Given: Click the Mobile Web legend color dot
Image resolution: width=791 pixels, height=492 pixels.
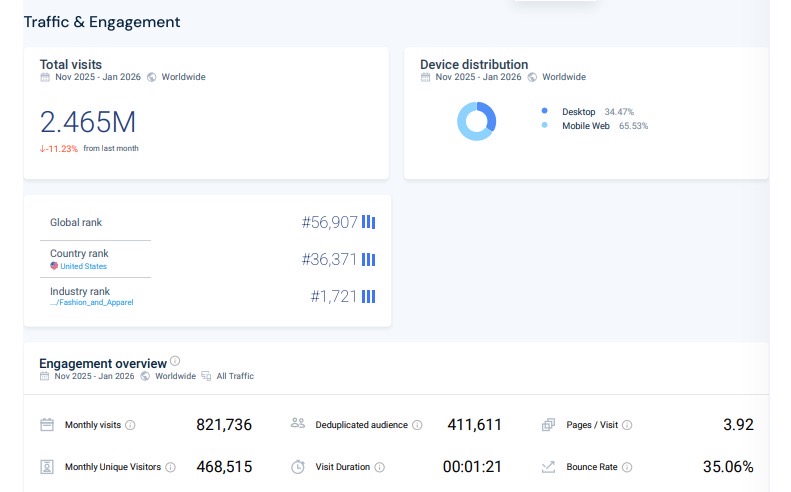Looking at the screenshot, I should click(x=544, y=126).
